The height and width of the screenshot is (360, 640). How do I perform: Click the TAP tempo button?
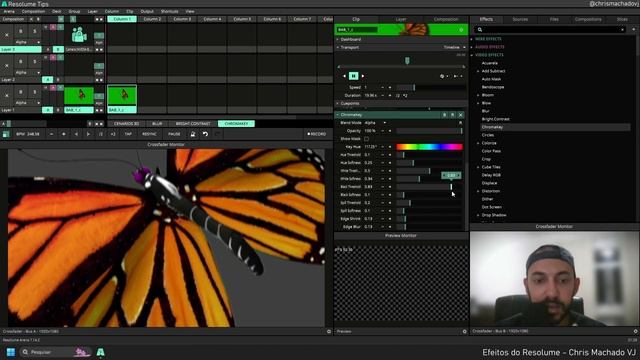coord(128,134)
